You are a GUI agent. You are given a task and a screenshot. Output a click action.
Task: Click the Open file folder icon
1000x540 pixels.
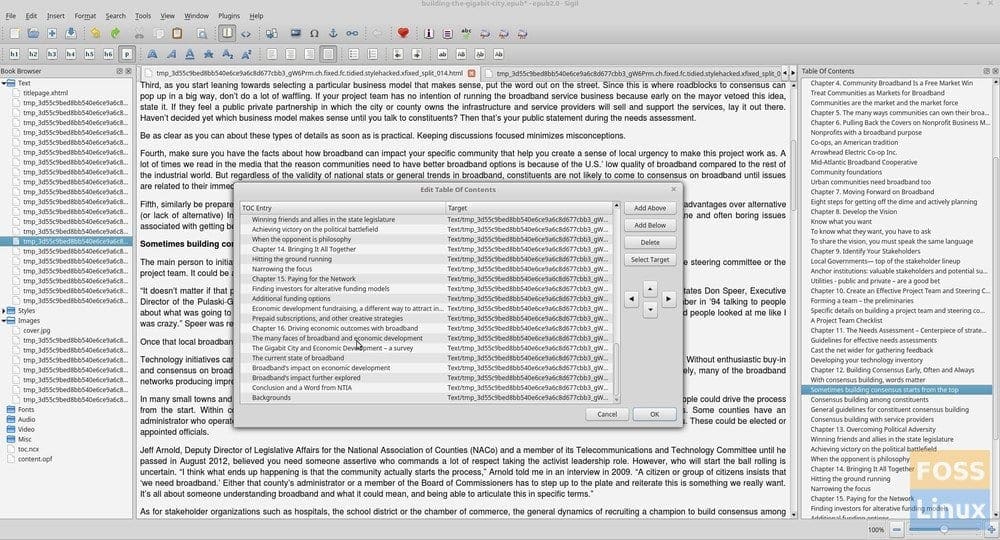(33, 33)
